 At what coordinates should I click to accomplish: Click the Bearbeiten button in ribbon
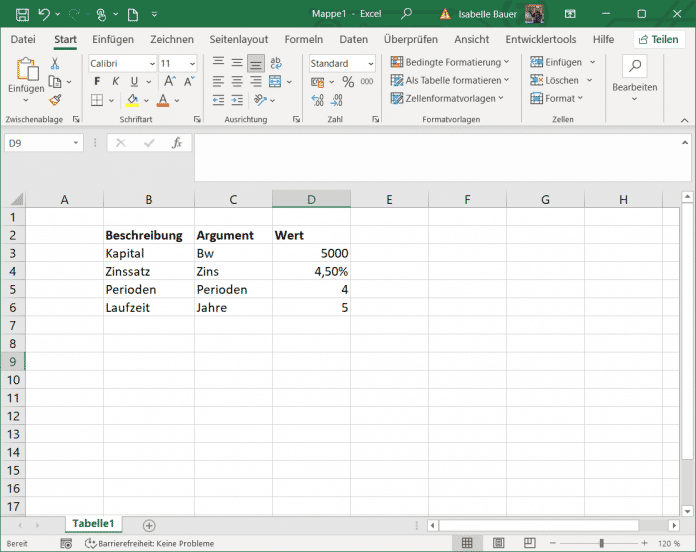[635, 75]
